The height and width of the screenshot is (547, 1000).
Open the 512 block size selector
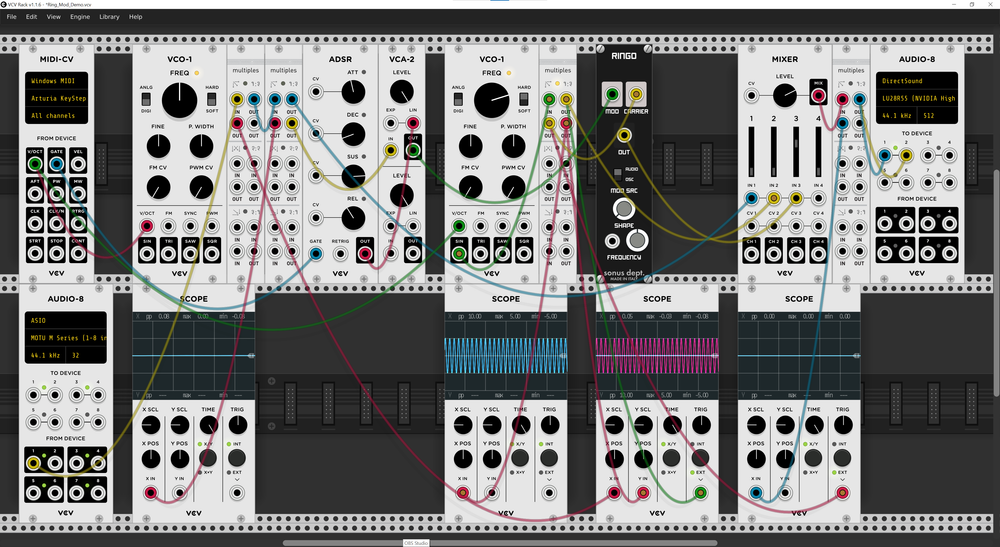(x=938, y=115)
